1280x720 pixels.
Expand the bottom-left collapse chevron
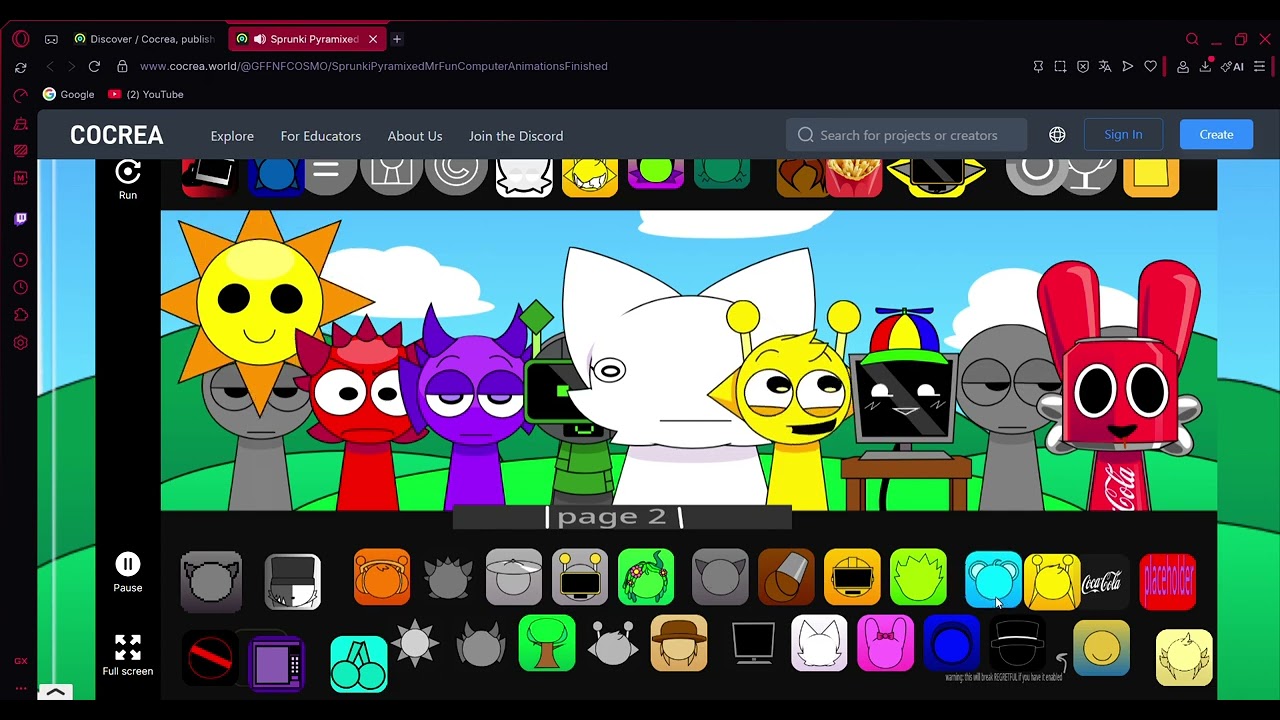tap(55, 692)
